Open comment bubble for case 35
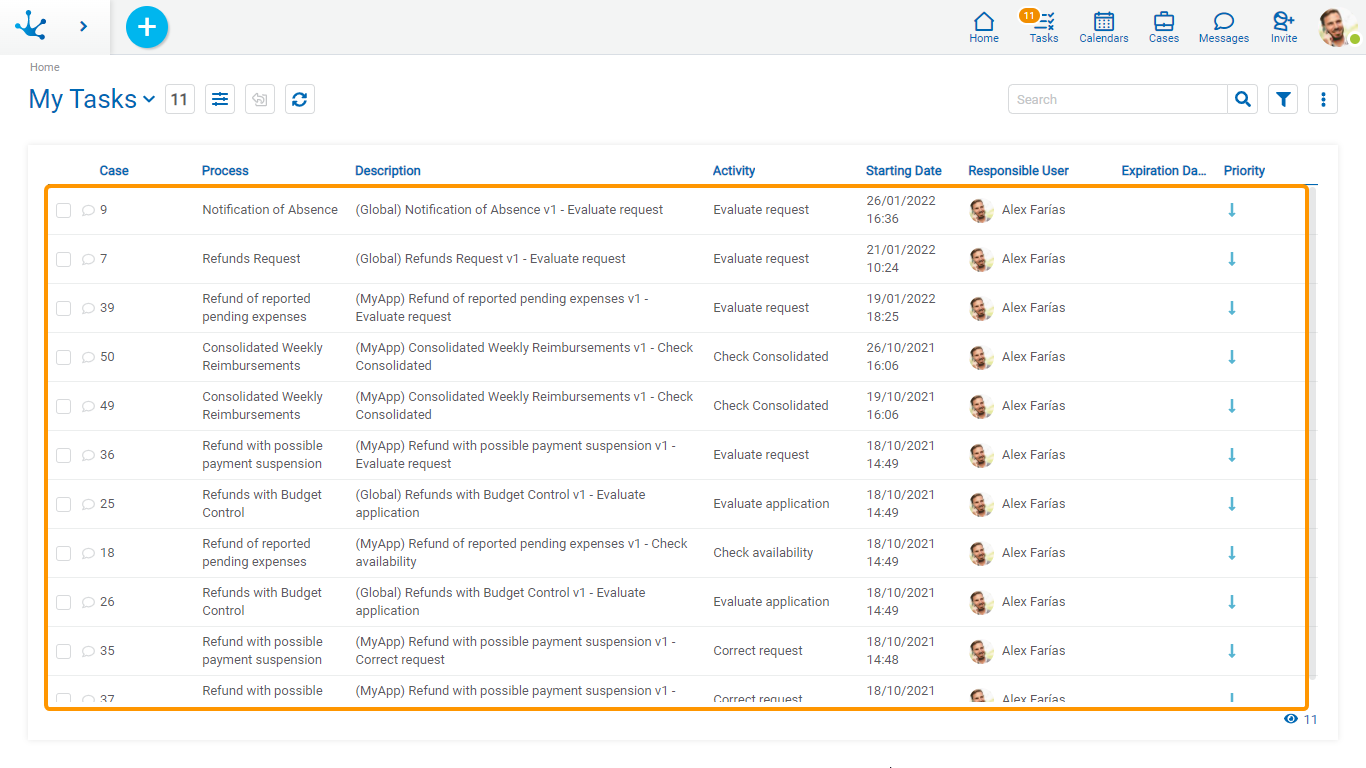1366x768 pixels. (x=88, y=651)
